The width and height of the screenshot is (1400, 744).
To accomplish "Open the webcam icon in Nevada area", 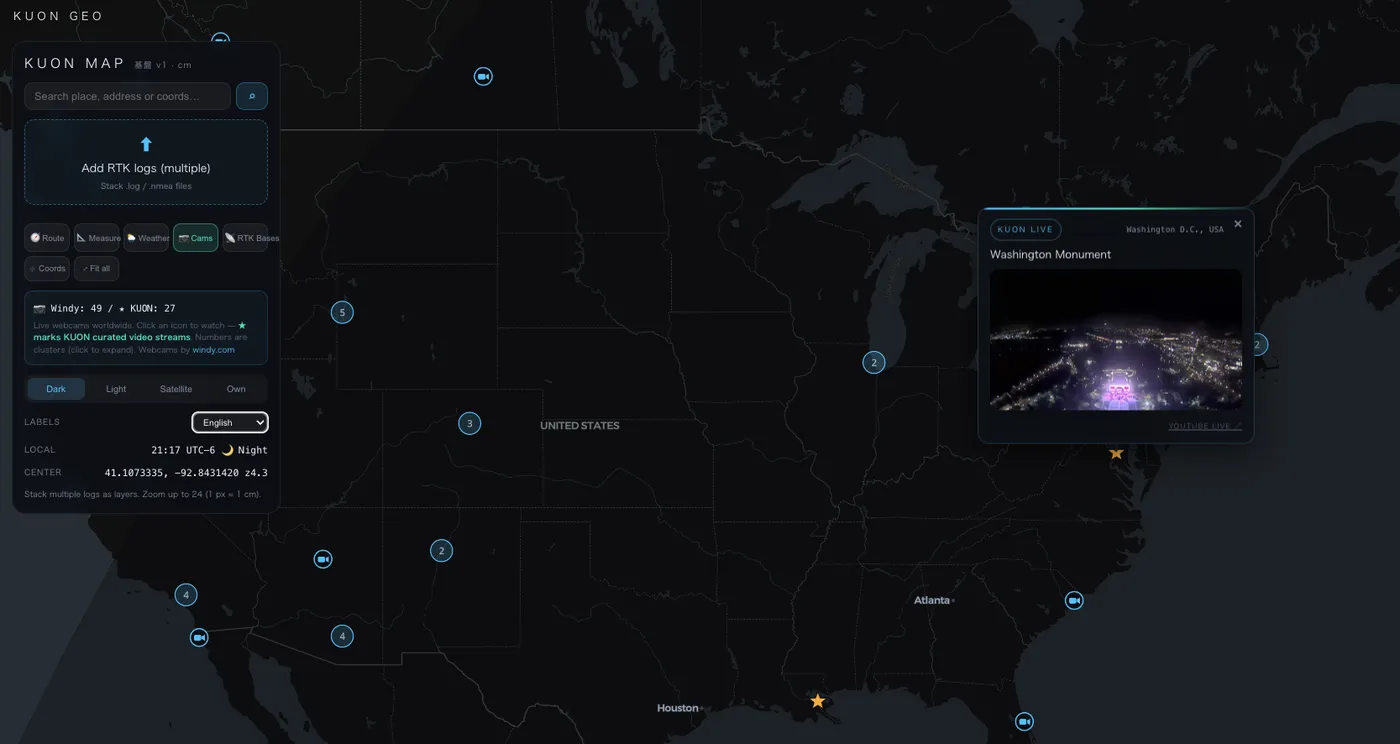I will (323, 559).
